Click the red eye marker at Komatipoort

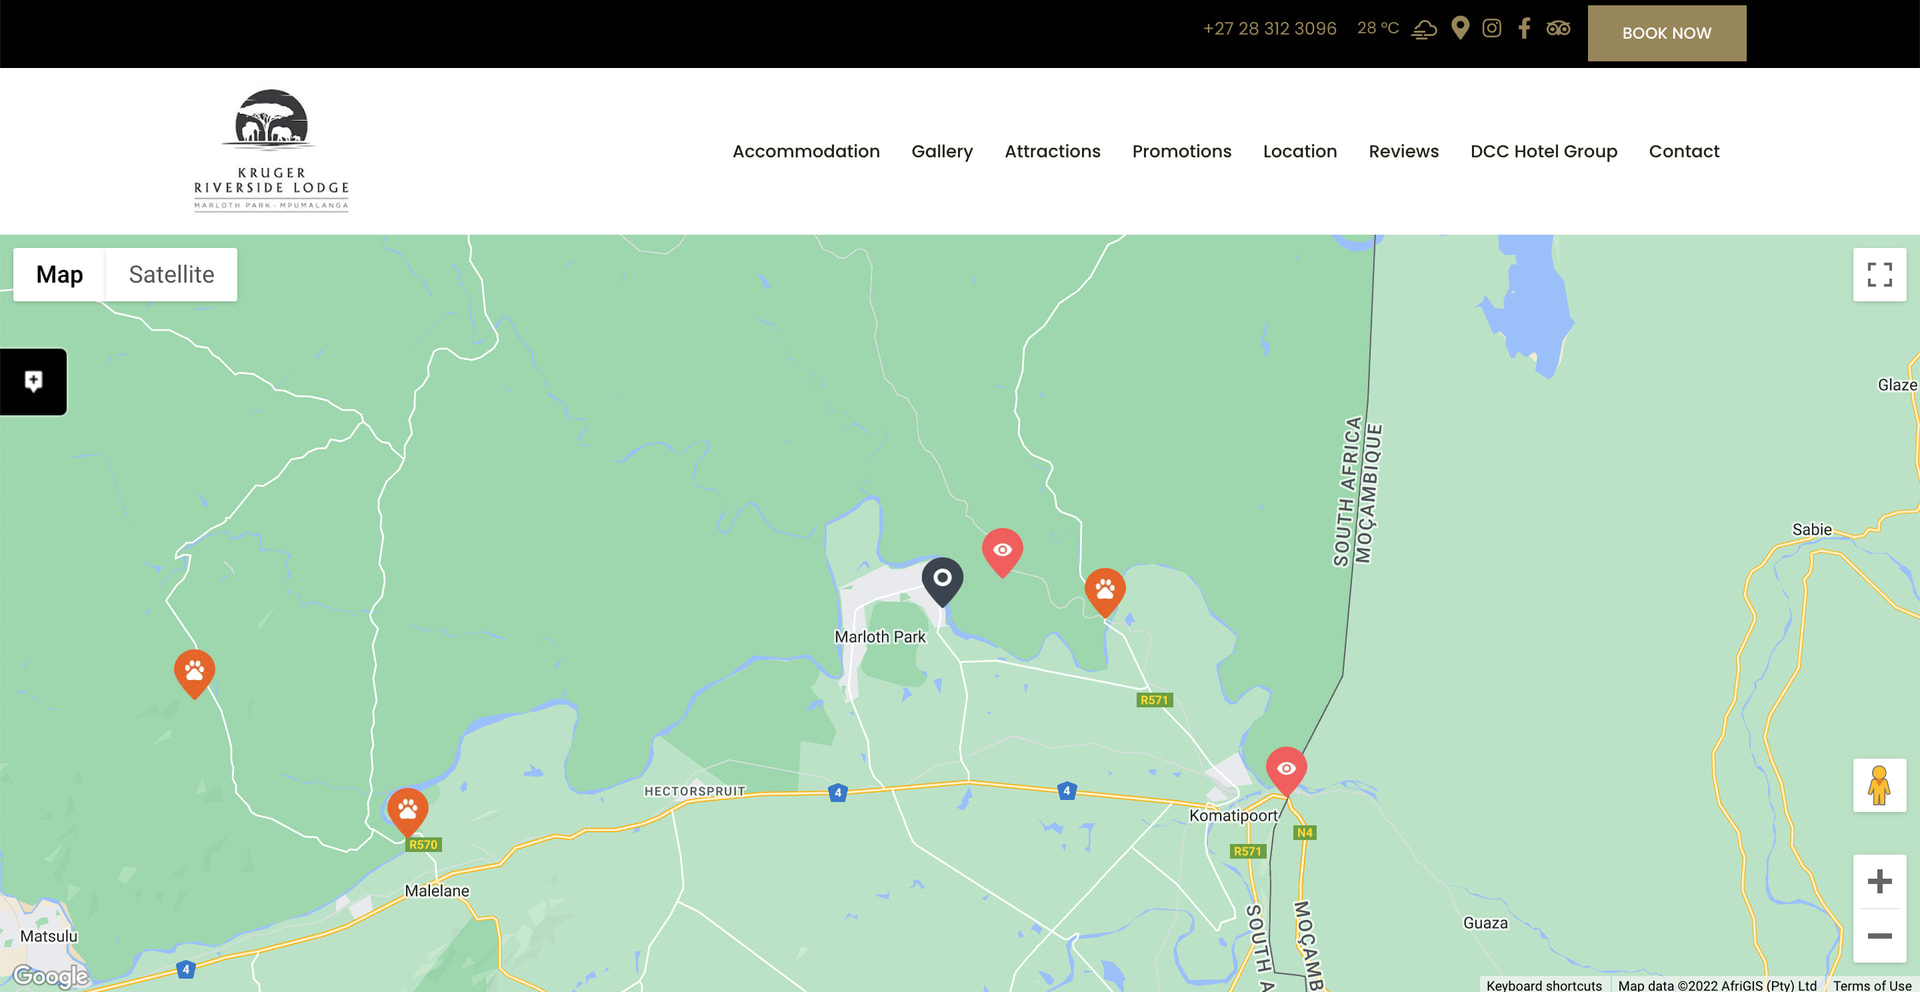click(x=1286, y=769)
